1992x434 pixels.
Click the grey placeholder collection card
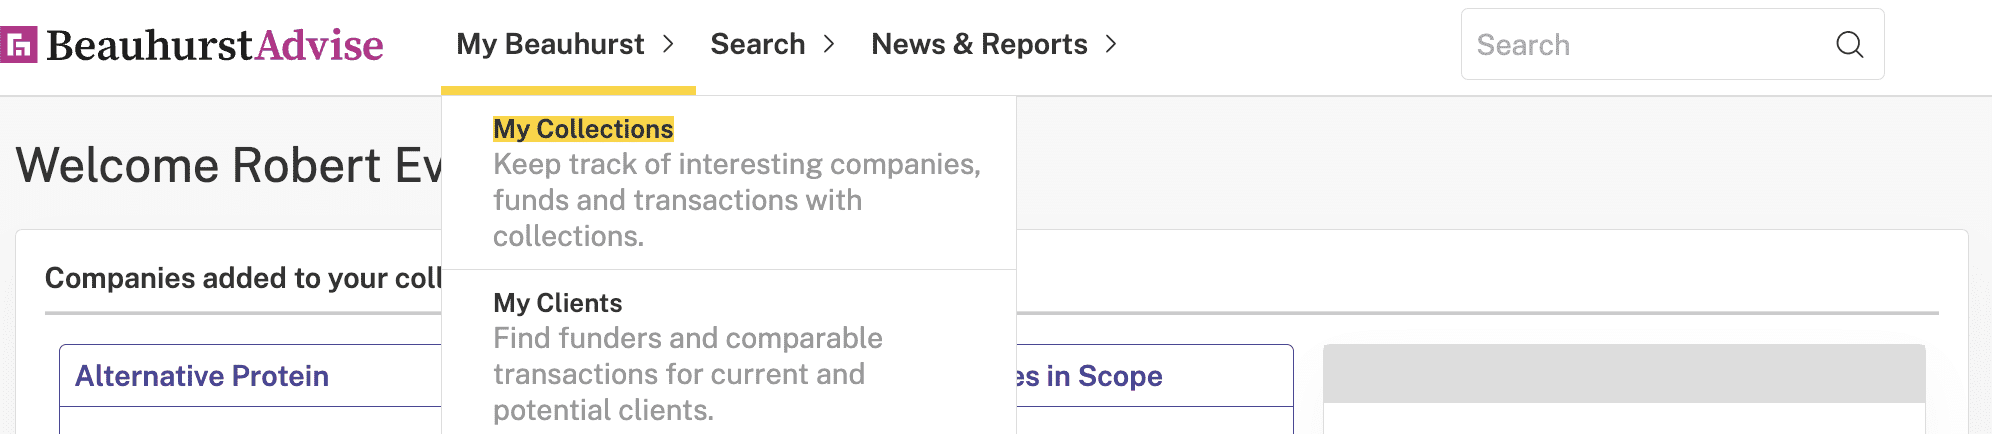[1624, 389]
